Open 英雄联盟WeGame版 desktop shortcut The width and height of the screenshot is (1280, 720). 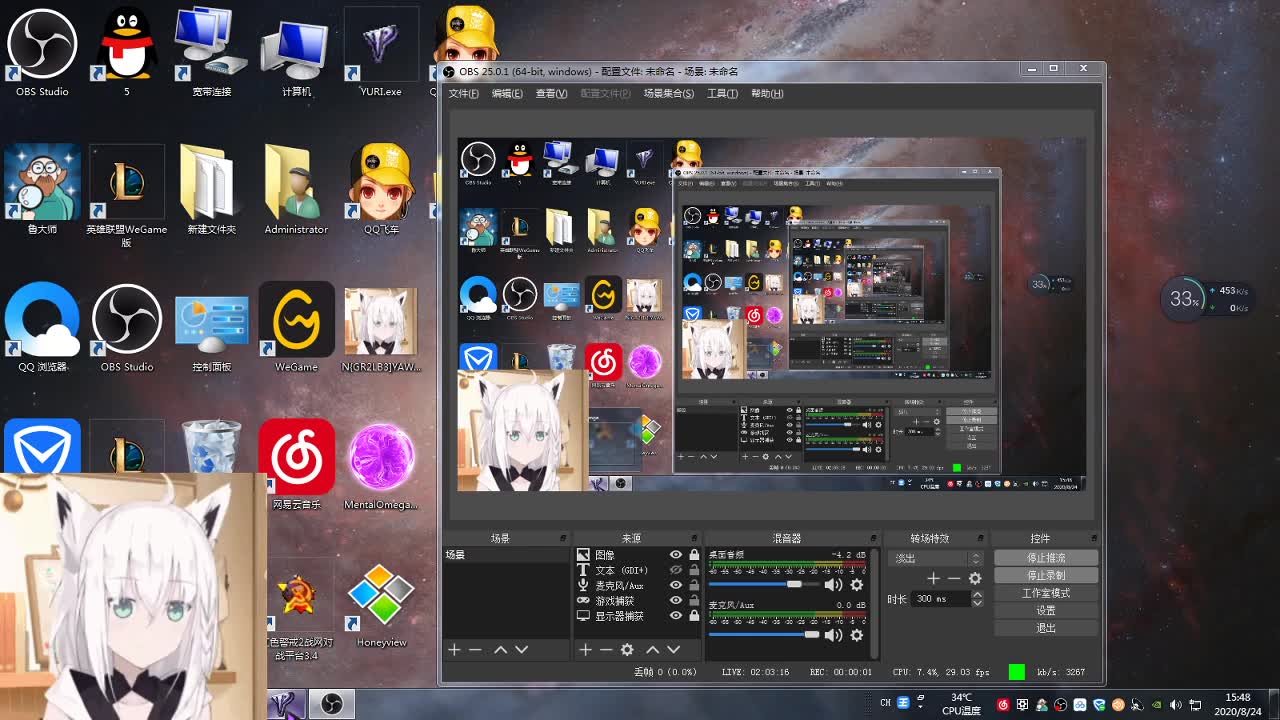(127, 196)
